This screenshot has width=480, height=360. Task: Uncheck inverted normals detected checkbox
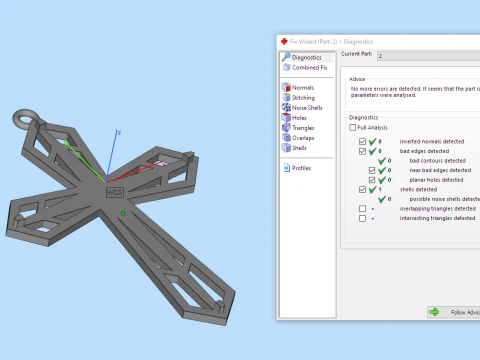[x=362, y=141]
